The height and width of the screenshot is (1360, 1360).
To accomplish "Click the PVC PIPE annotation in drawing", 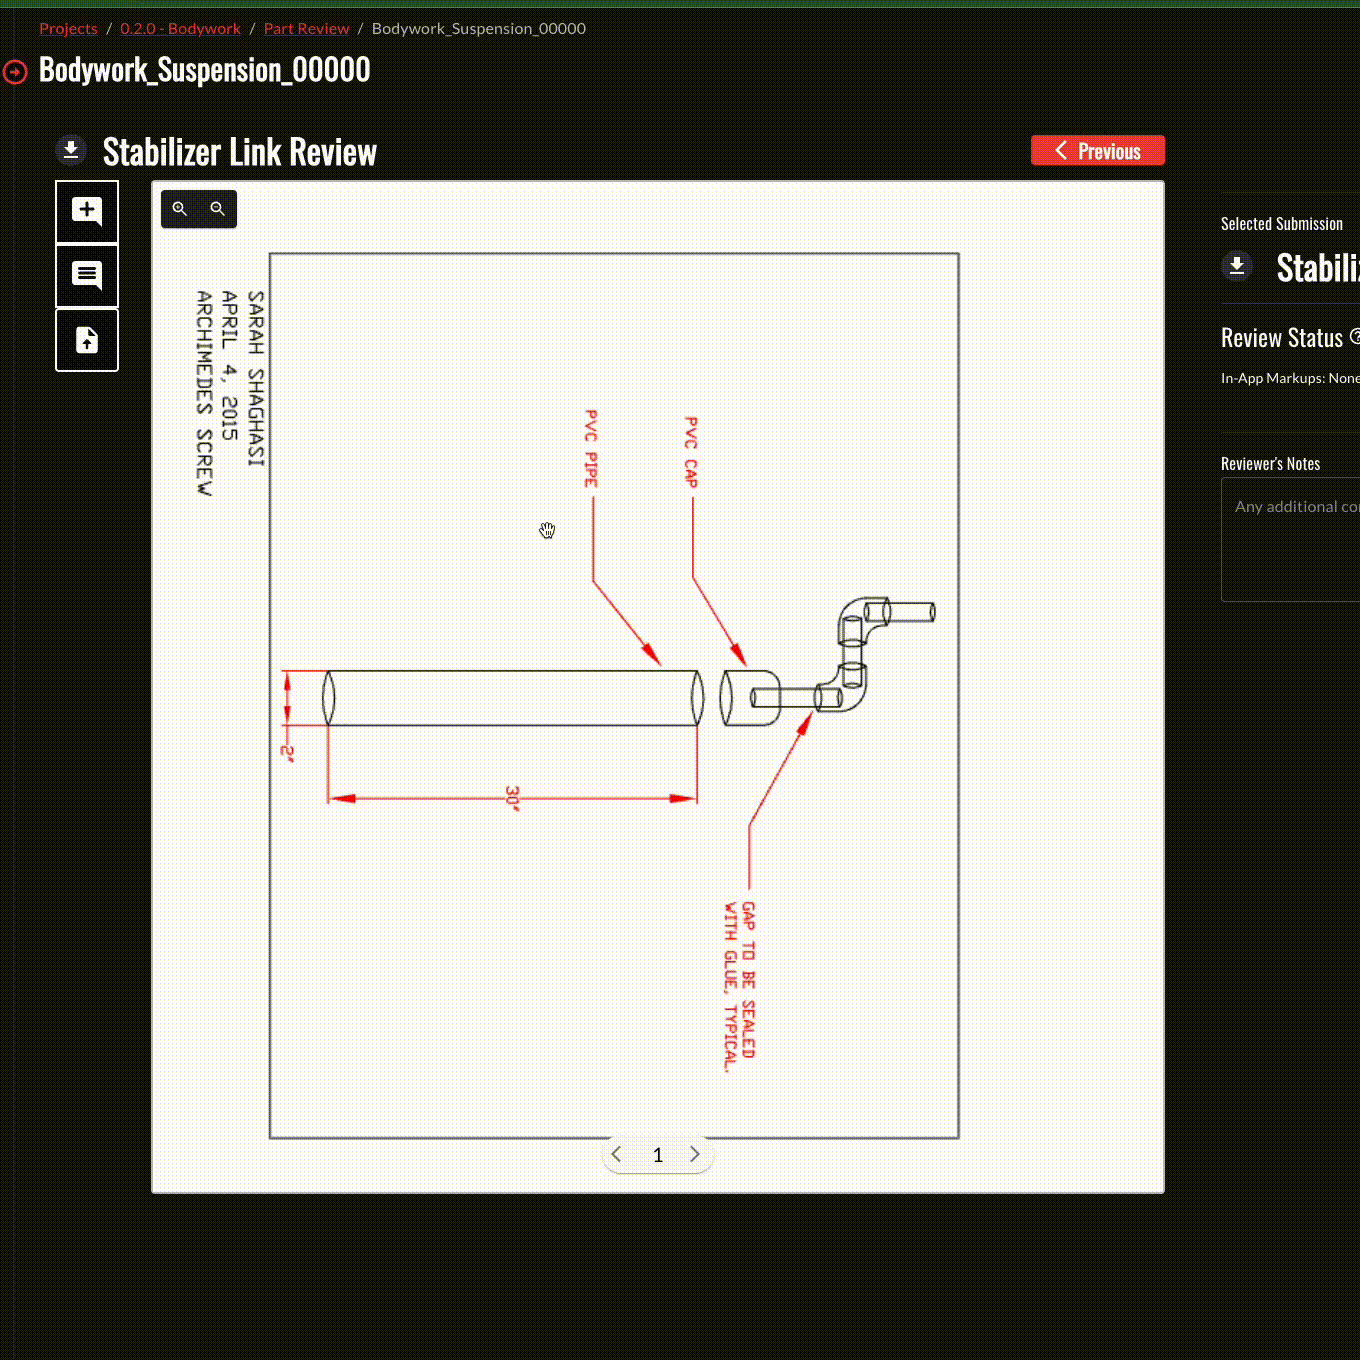I will 591,448.
